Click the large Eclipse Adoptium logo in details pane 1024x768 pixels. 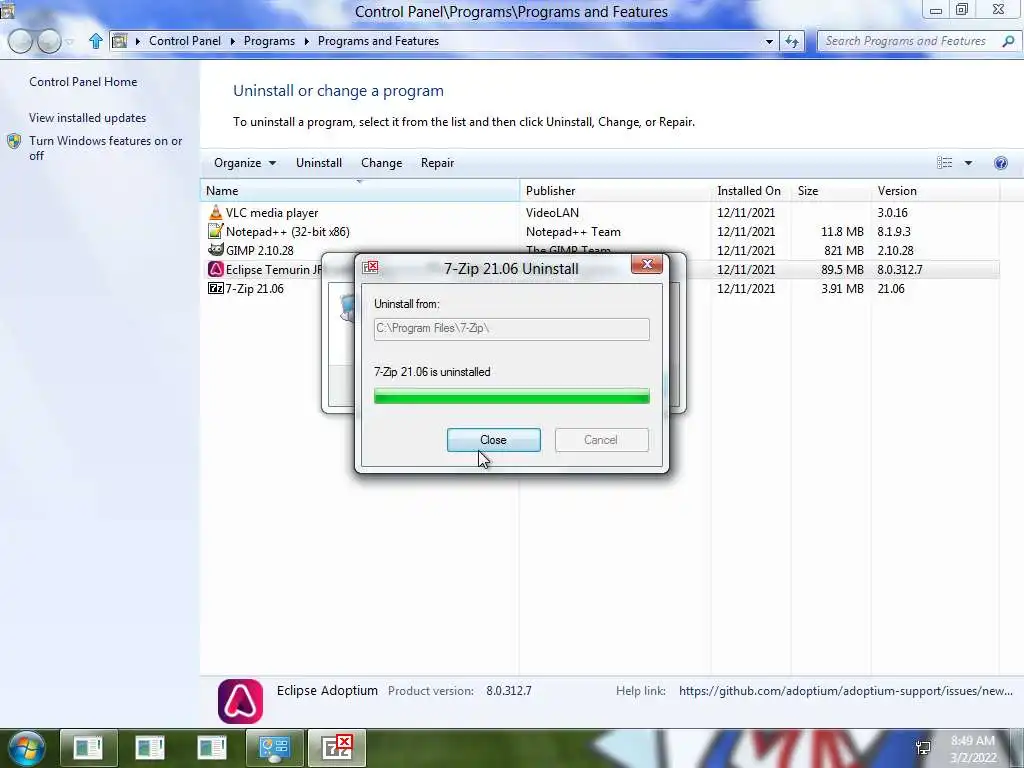coord(240,701)
